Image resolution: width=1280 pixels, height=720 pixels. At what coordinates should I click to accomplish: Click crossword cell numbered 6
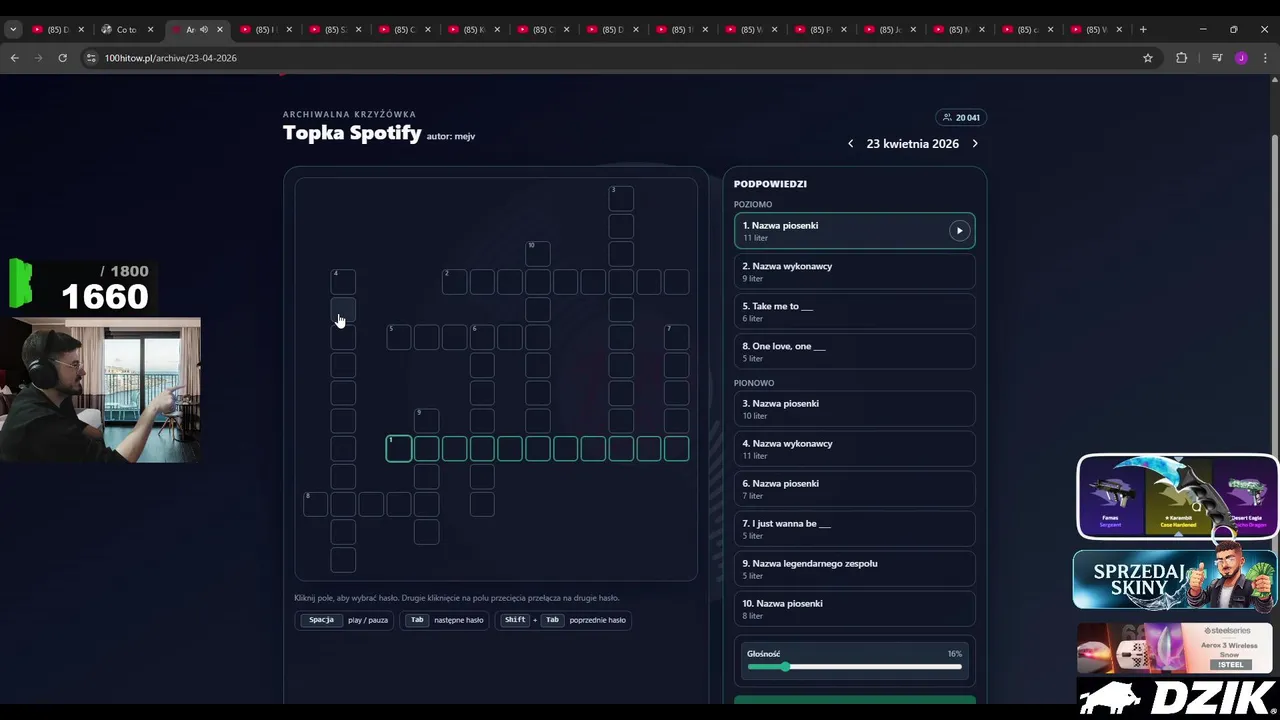(482, 337)
